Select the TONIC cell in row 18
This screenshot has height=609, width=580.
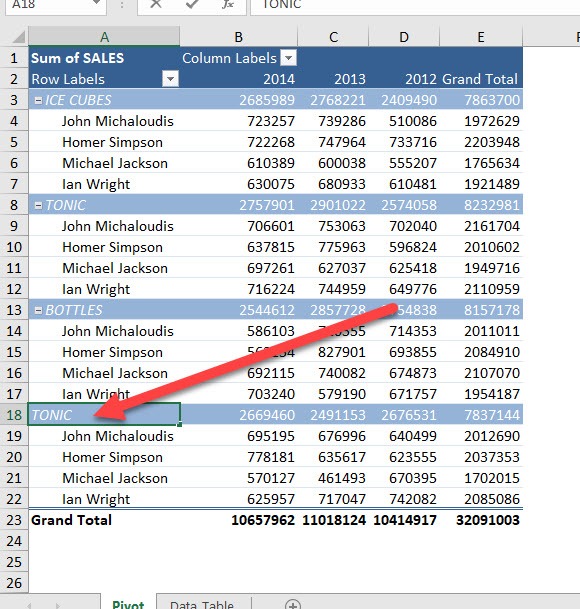coord(104,415)
